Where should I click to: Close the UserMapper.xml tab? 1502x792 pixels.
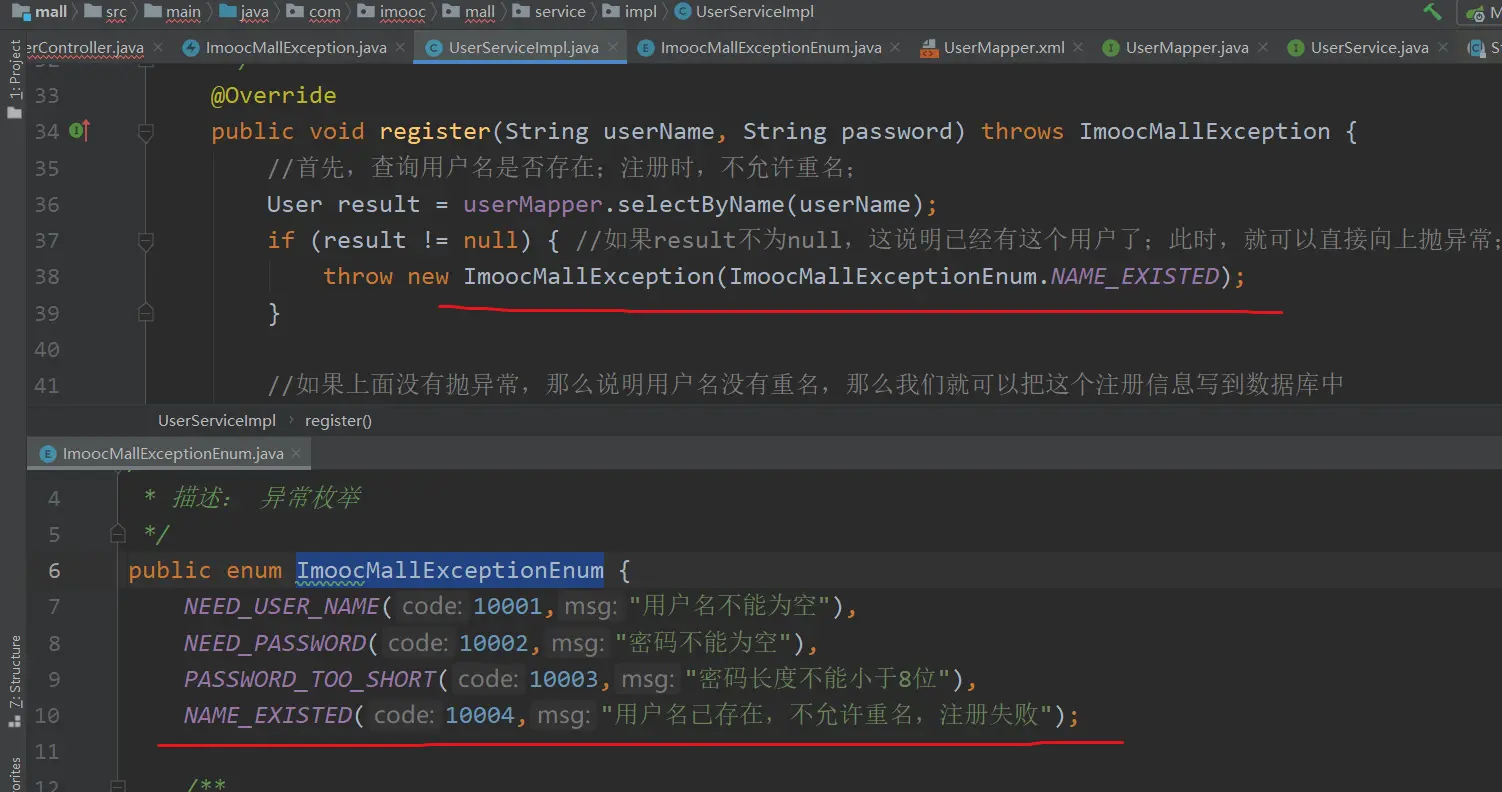(x=1078, y=48)
